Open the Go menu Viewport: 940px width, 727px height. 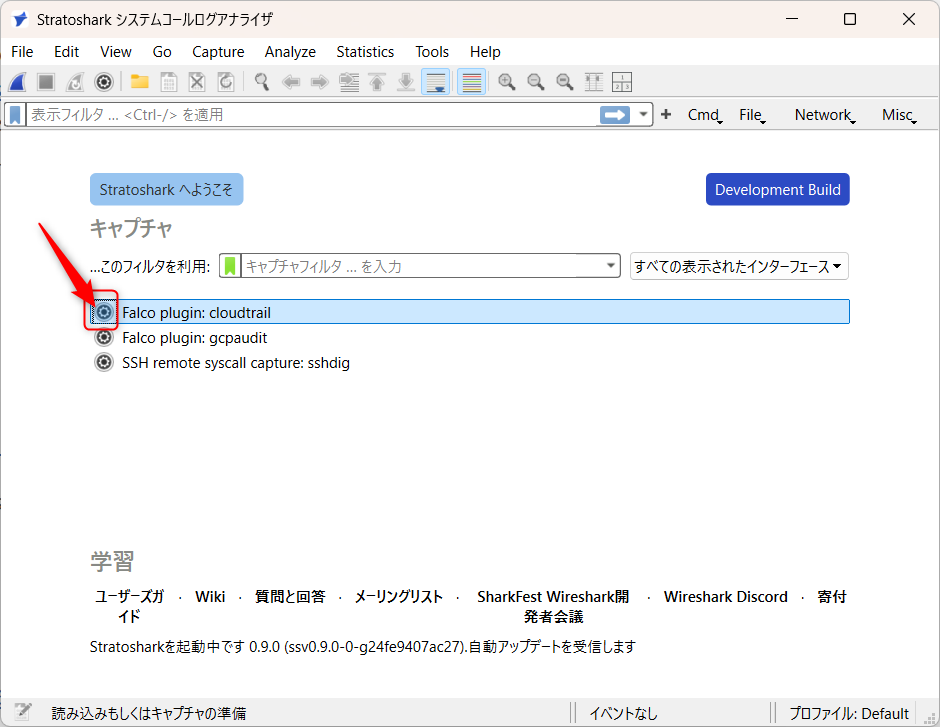[x=162, y=52]
